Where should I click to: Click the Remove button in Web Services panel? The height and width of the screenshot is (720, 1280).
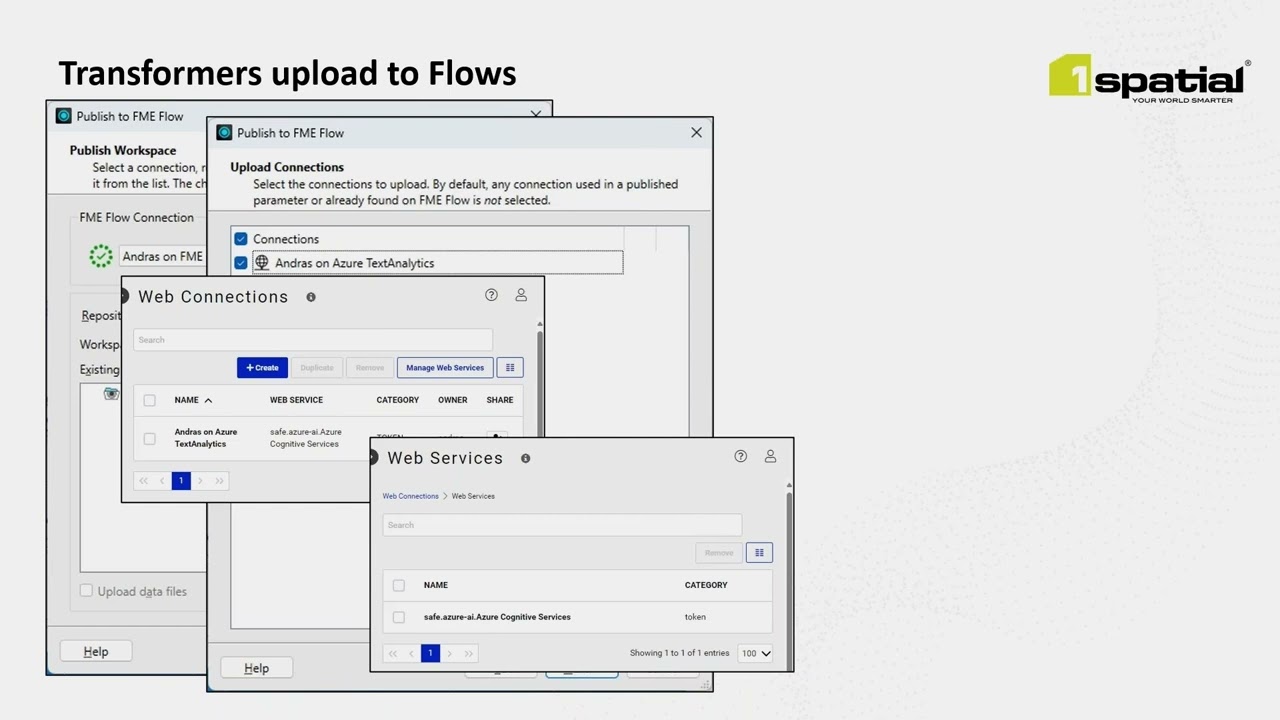pos(719,553)
